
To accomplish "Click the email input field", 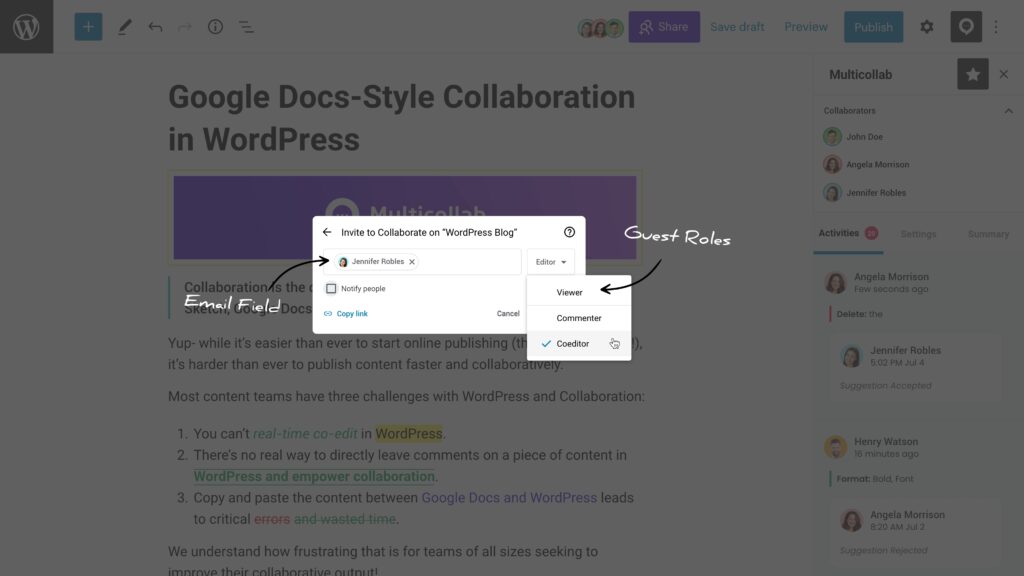I will tap(423, 262).
